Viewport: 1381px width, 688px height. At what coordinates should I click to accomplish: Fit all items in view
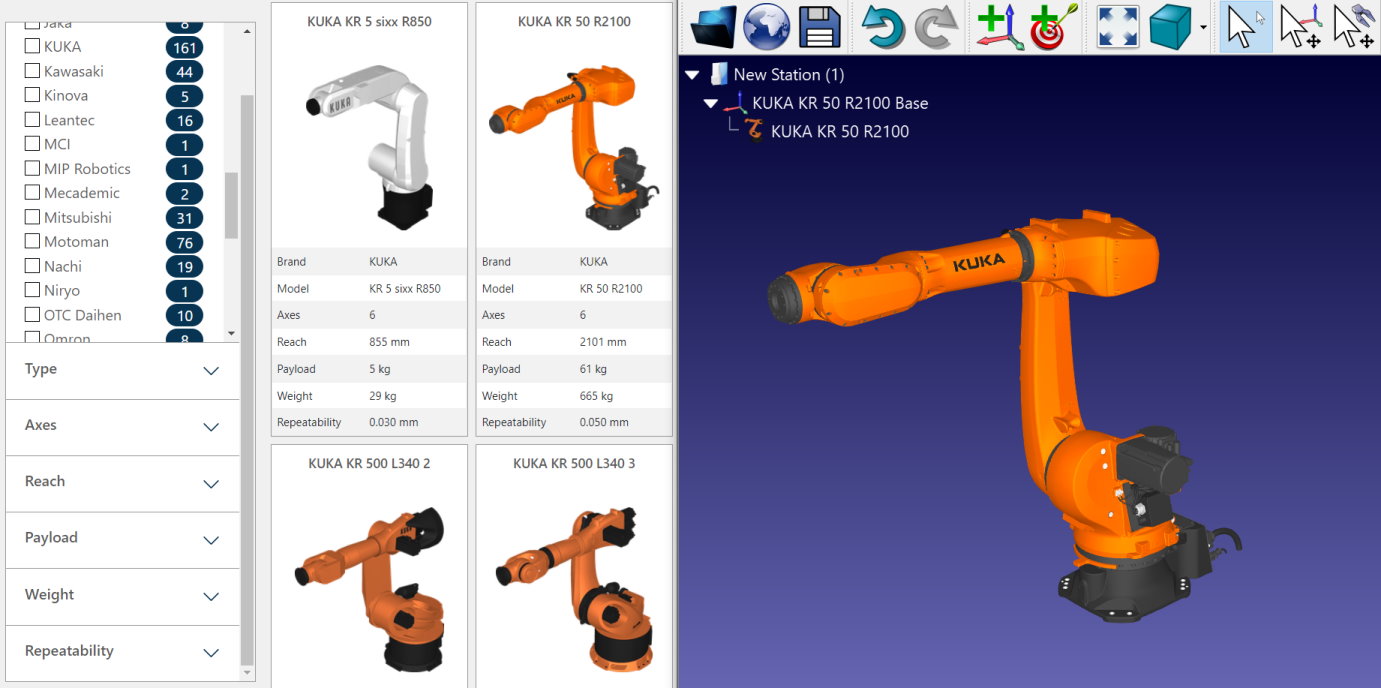(x=1118, y=27)
